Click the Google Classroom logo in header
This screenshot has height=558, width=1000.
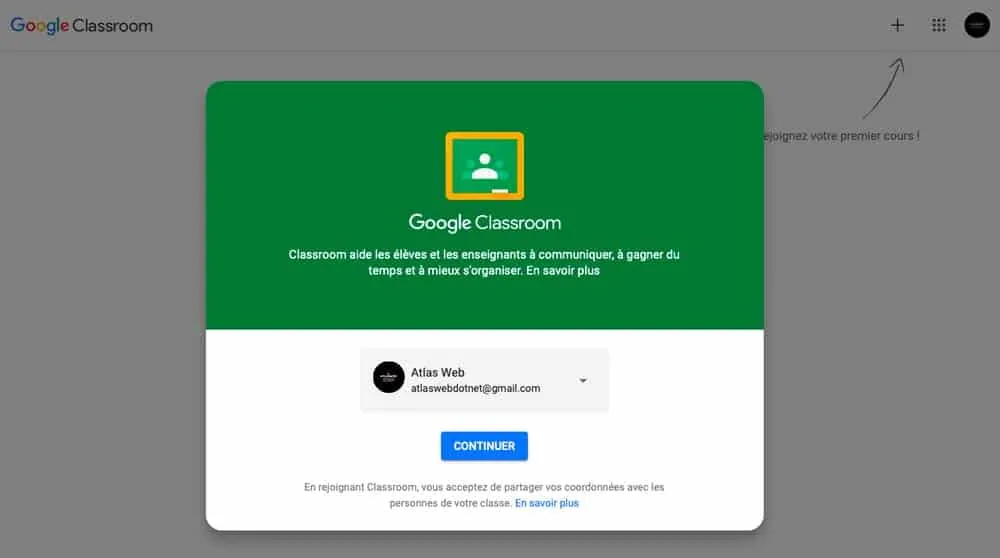click(x=82, y=26)
